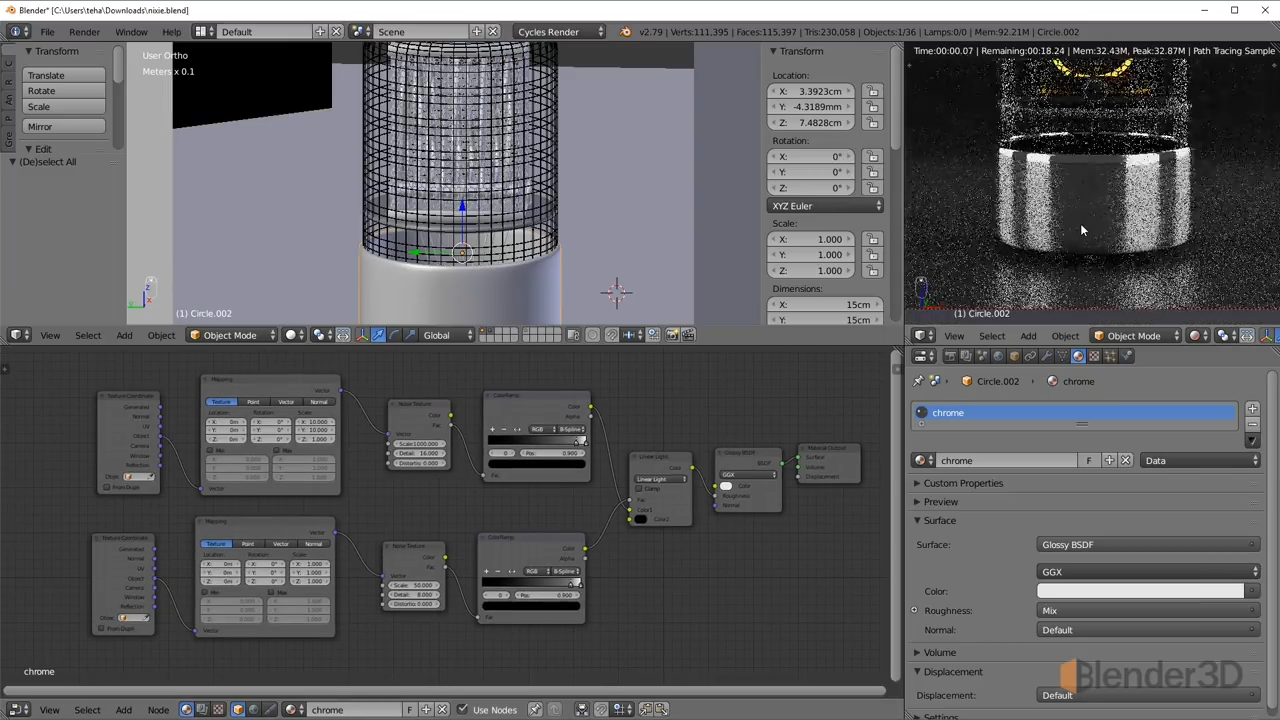Open the Cycles Render engine dropdown
The height and width of the screenshot is (720, 1280).
[x=560, y=32]
